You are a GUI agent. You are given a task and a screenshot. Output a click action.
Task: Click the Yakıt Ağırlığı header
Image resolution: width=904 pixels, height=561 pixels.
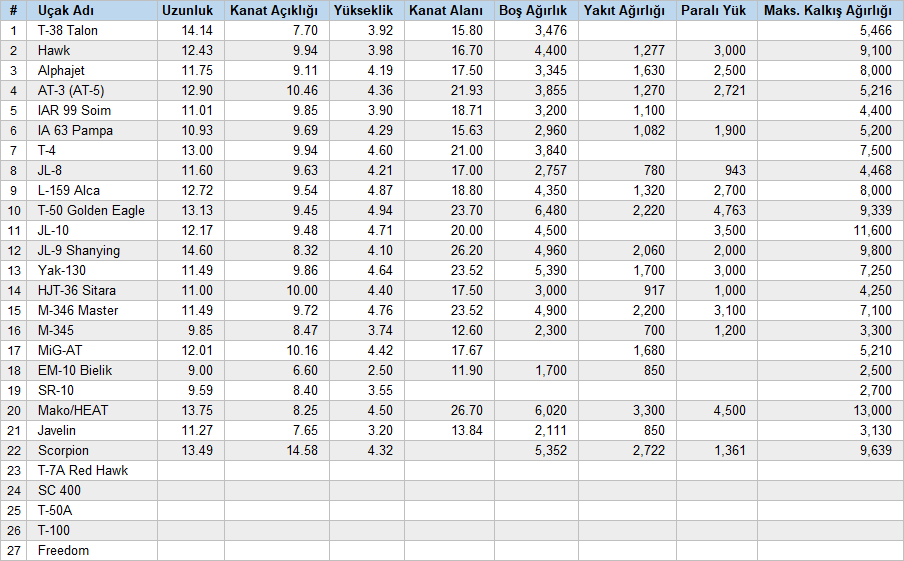pyautogui.click(x=627, y=10)
